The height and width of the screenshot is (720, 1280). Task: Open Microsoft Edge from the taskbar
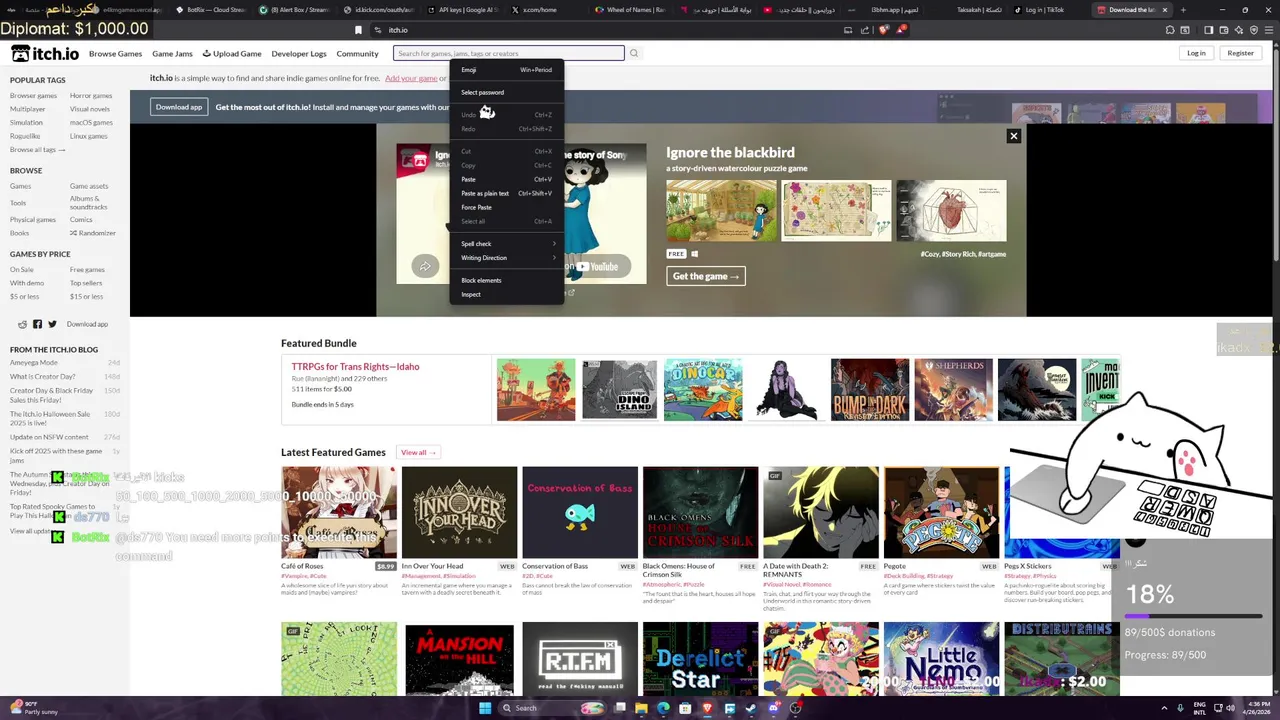pyautogui.click(x=663, y=708)
